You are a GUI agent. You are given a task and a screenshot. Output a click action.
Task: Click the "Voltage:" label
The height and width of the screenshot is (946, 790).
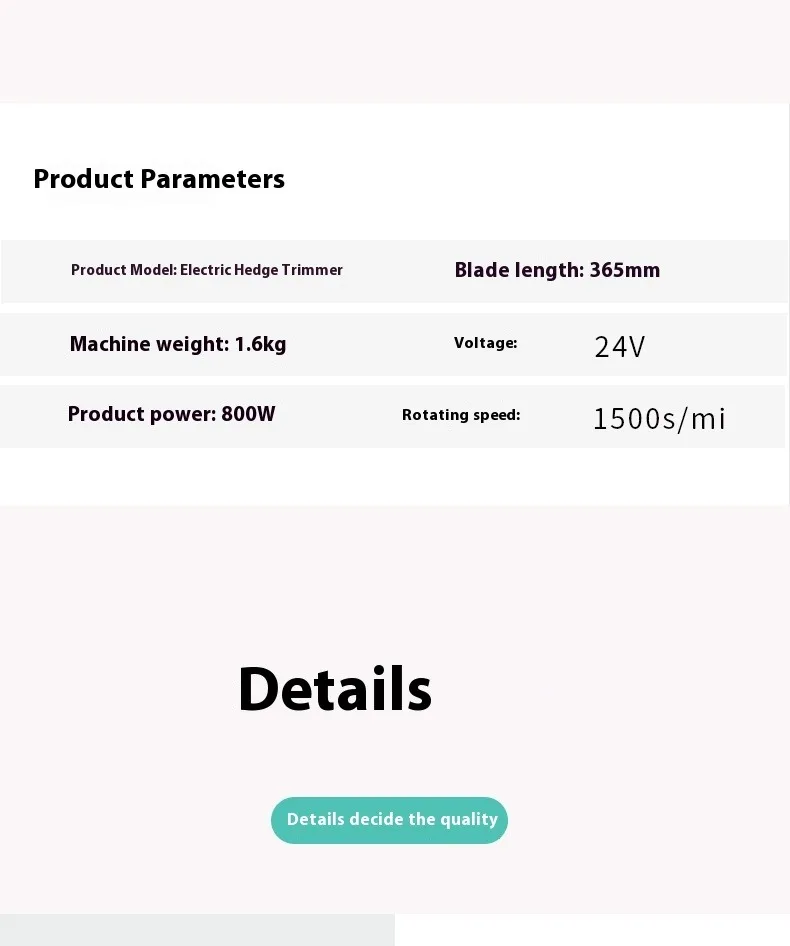[x=485, y=343]
